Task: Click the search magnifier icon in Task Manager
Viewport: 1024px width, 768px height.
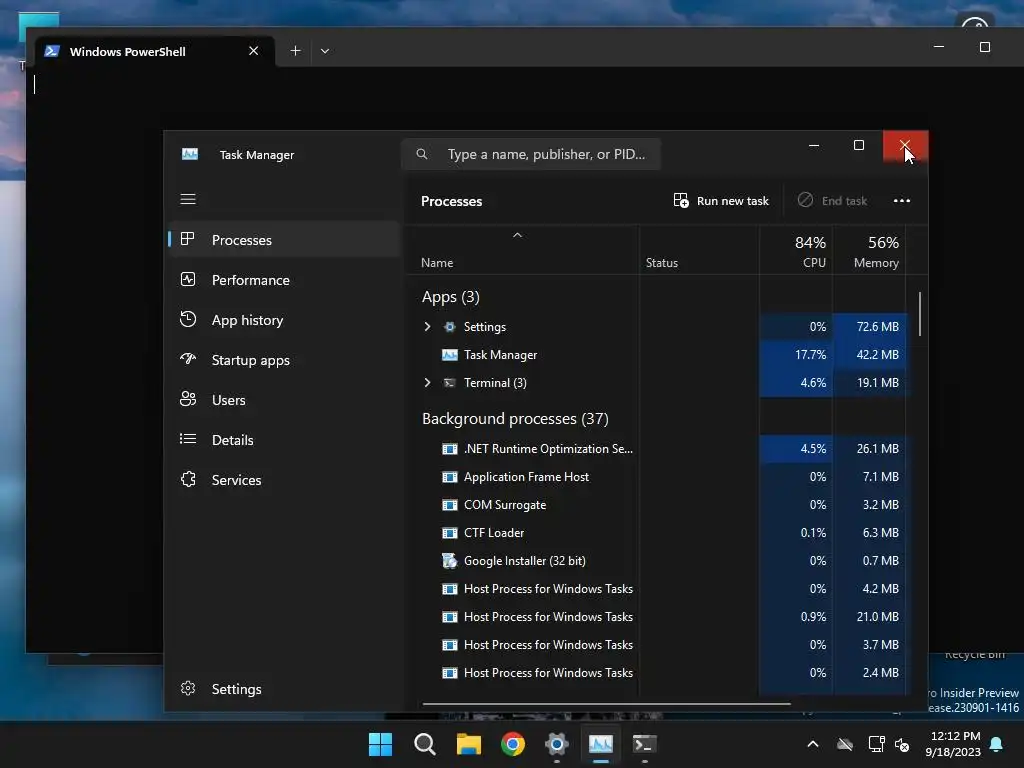Action: 422,154
